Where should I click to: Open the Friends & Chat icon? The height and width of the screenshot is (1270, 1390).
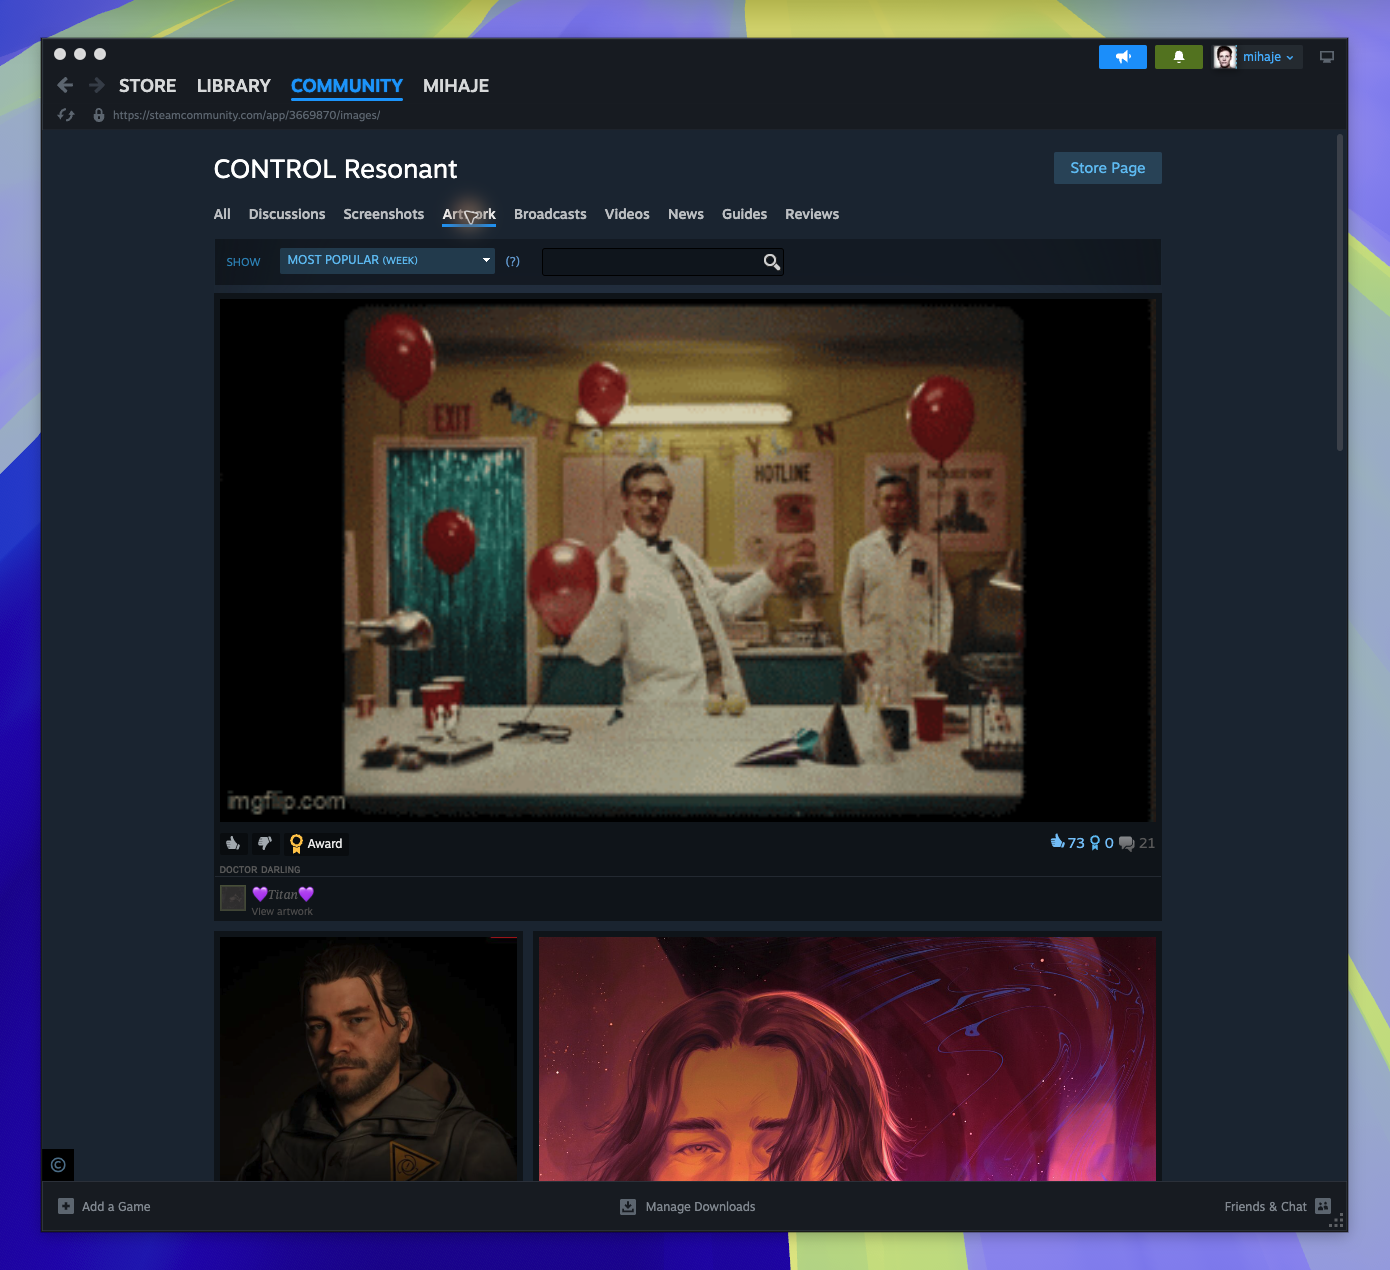[1323, 1206]
